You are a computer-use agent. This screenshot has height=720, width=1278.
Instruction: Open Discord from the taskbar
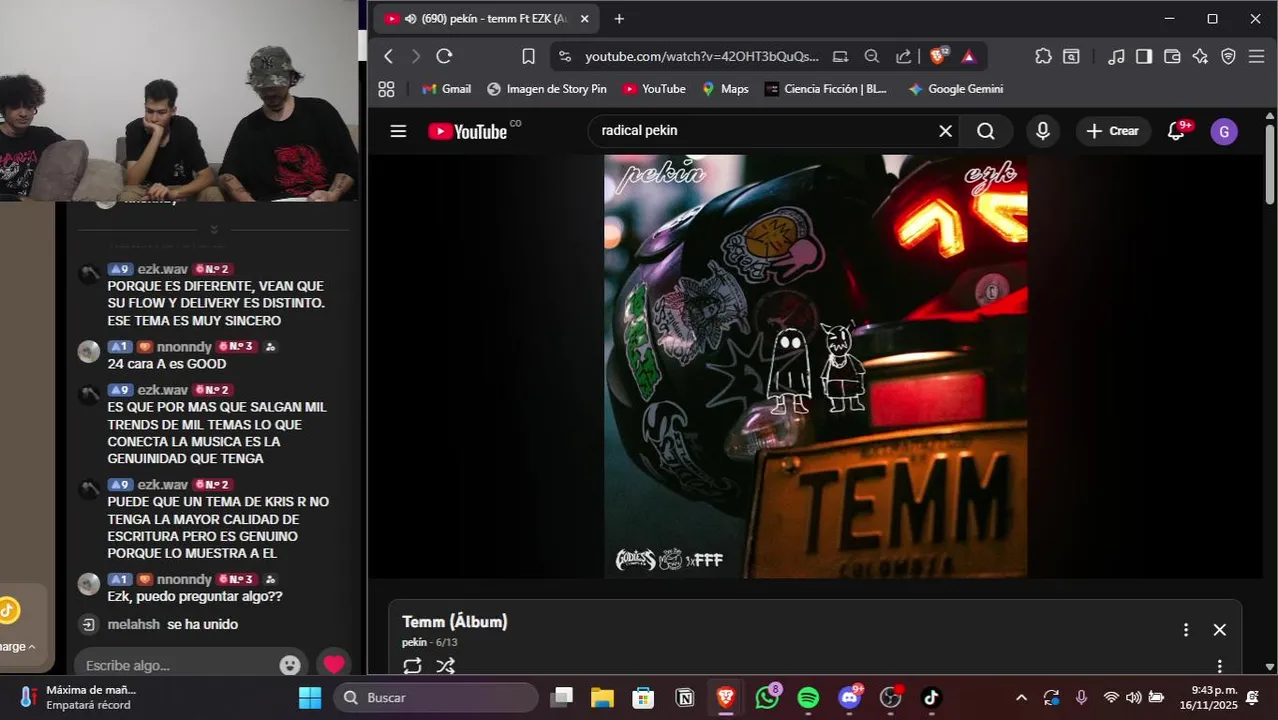850,697
